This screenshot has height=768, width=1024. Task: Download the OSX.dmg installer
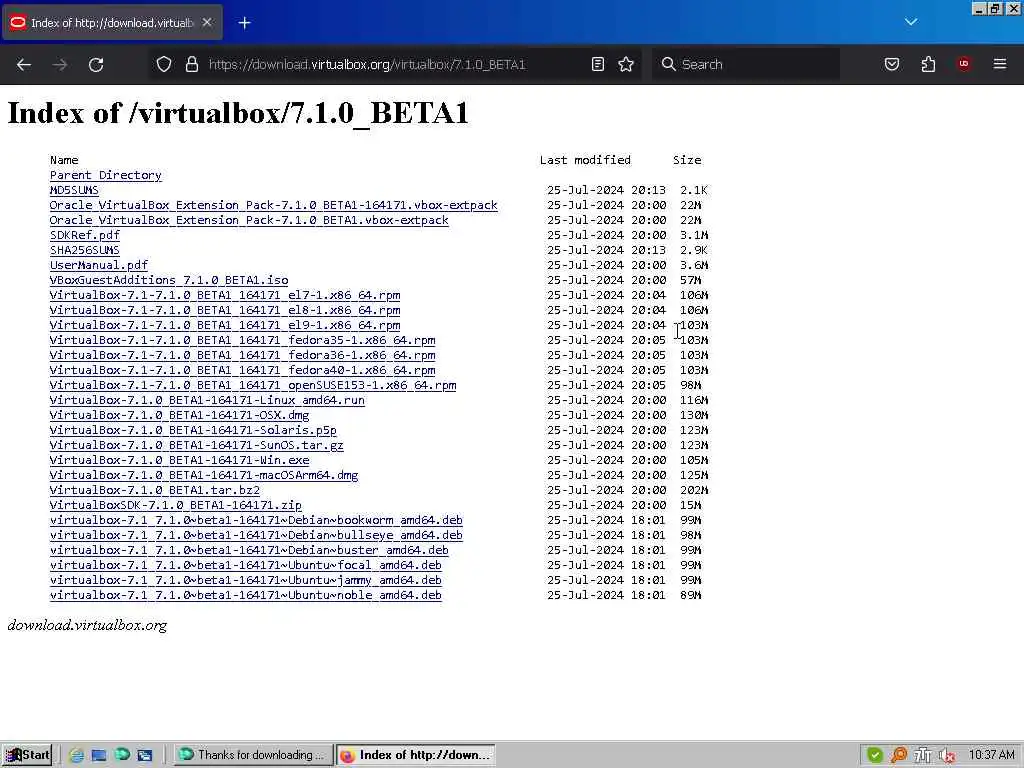[180, 415]
